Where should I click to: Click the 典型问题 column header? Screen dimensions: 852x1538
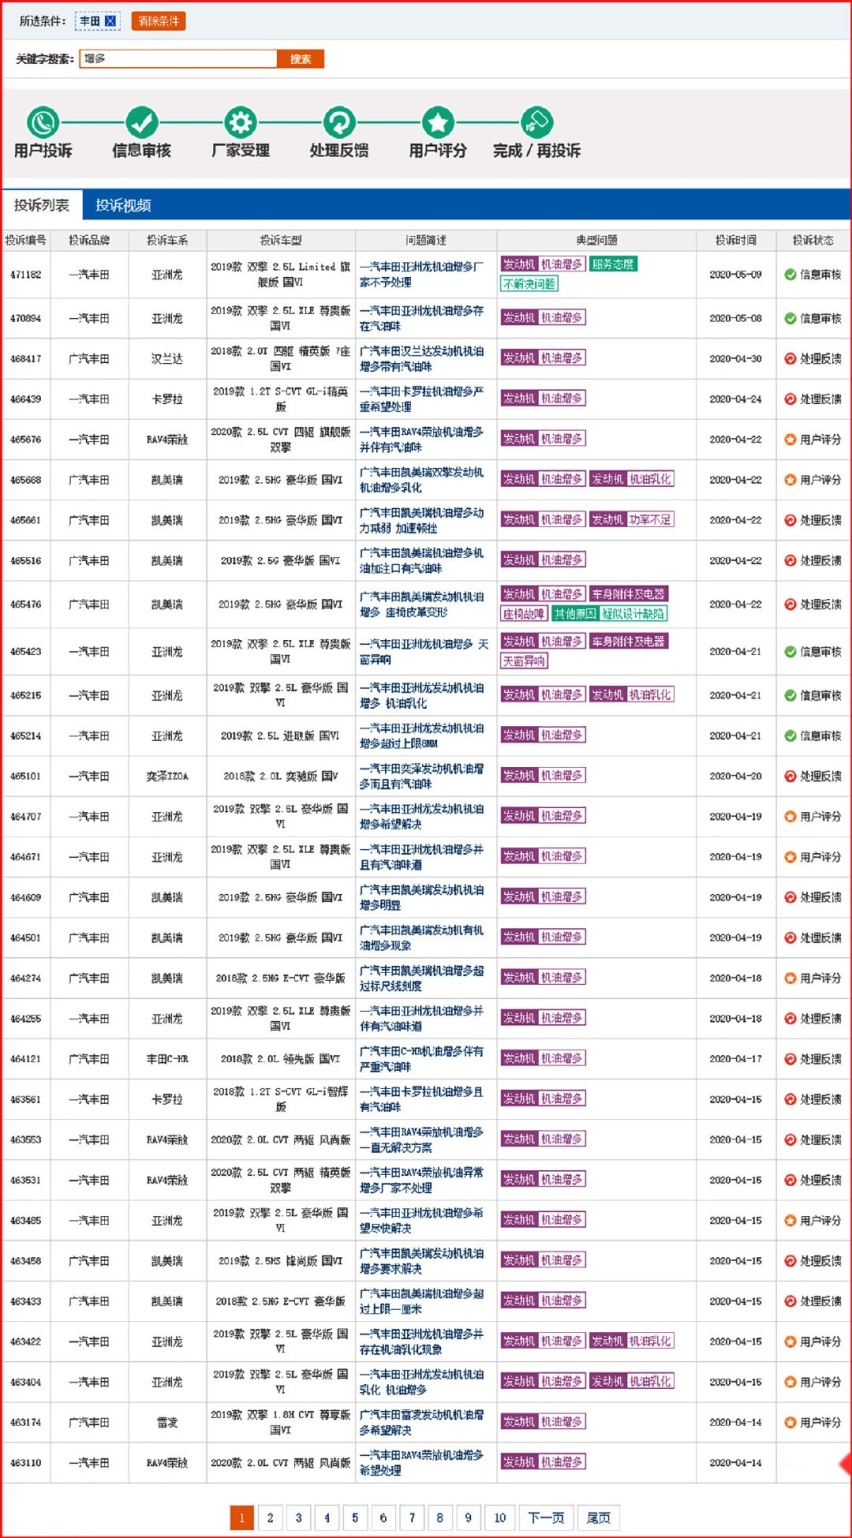[597, 240]
